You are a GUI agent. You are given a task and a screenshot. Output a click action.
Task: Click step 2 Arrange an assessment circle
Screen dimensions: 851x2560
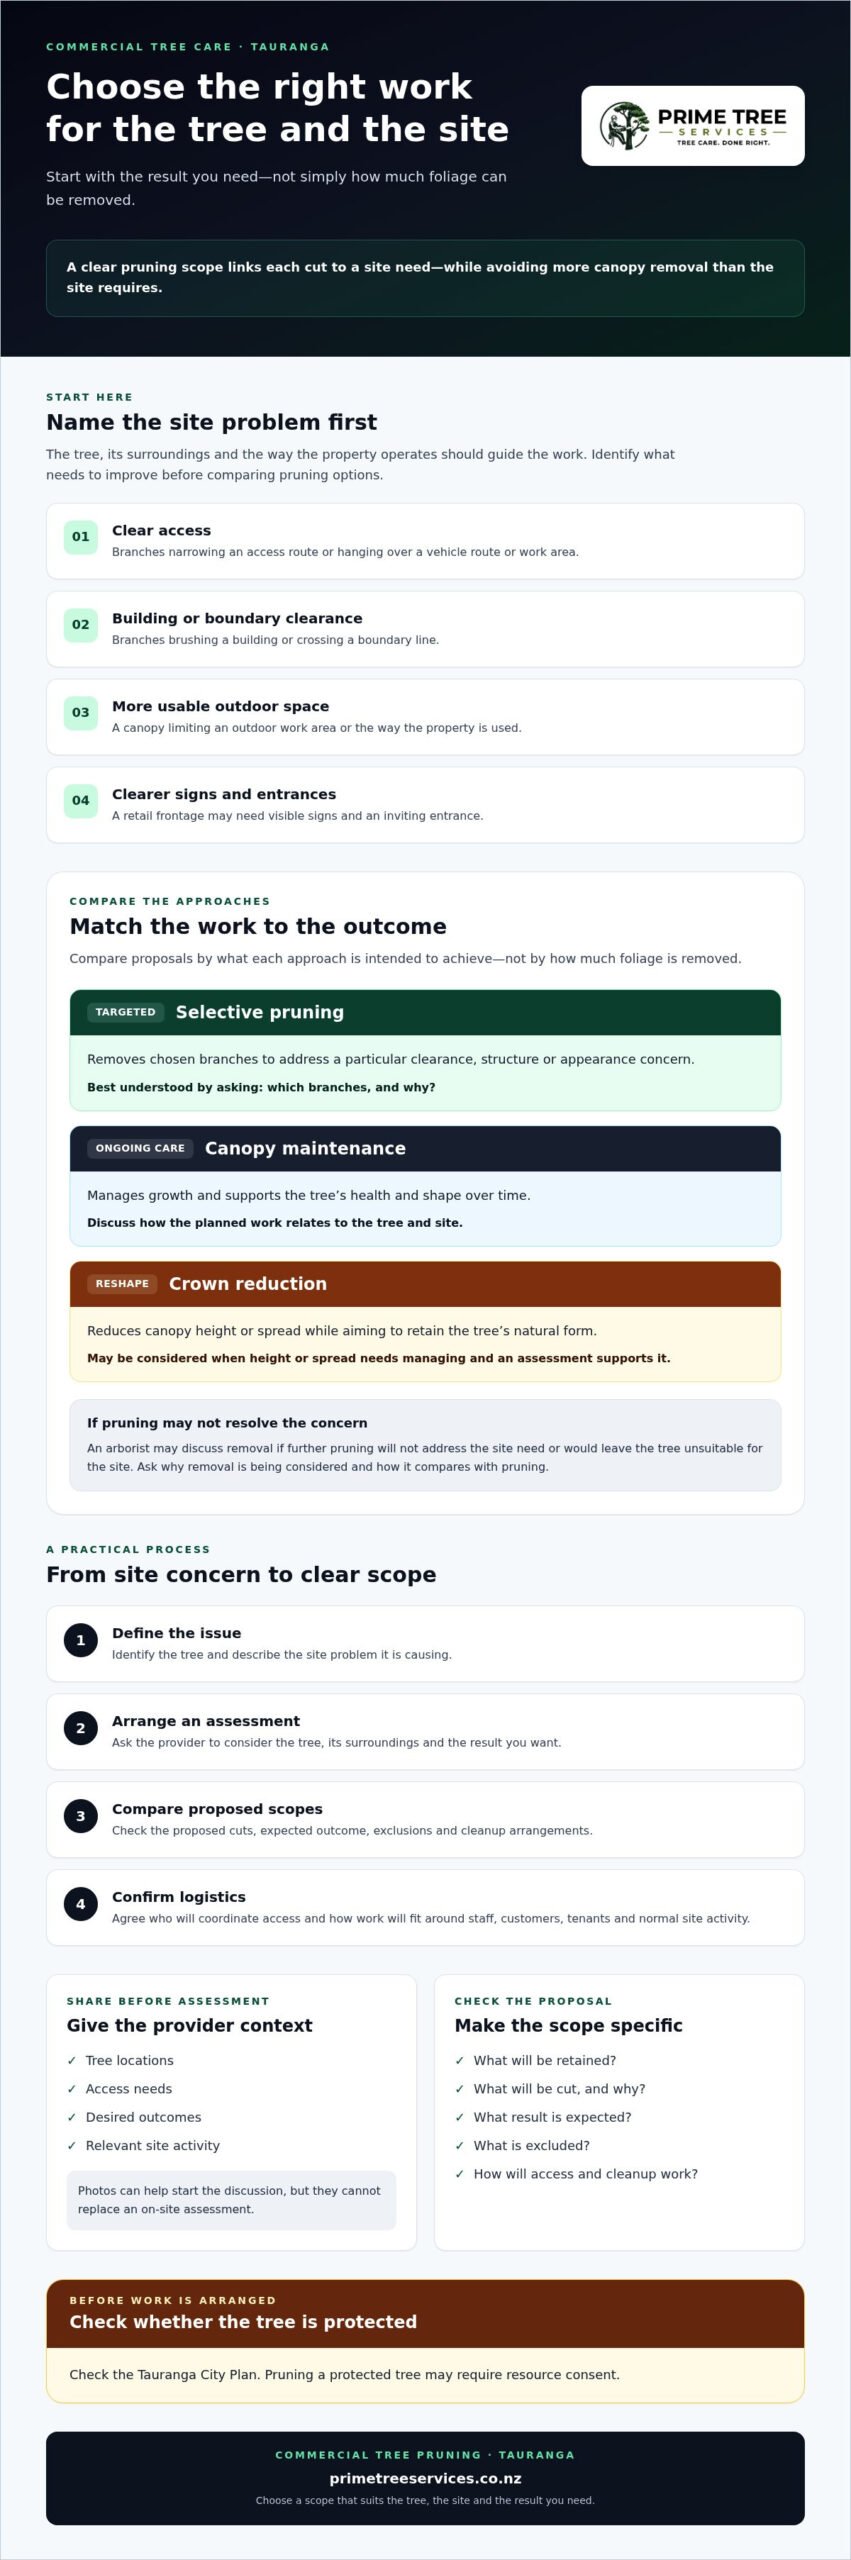[x=81, y=1728]
